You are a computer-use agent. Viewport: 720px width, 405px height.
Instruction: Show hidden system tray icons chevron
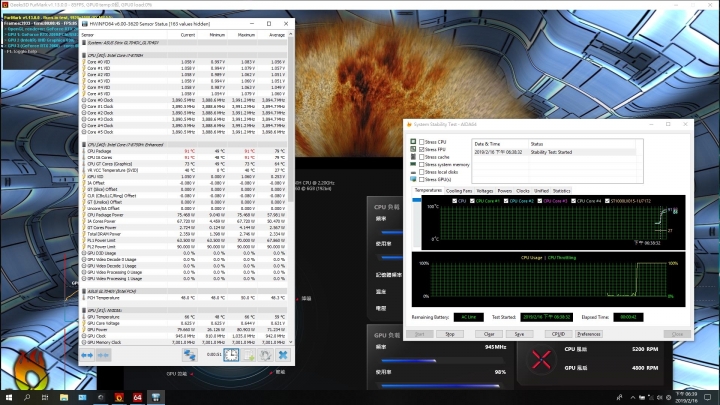[633, 397]
